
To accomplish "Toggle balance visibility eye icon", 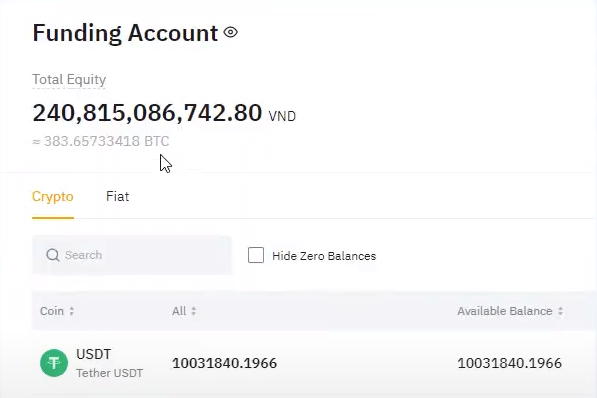I will (x=231, y=32).
